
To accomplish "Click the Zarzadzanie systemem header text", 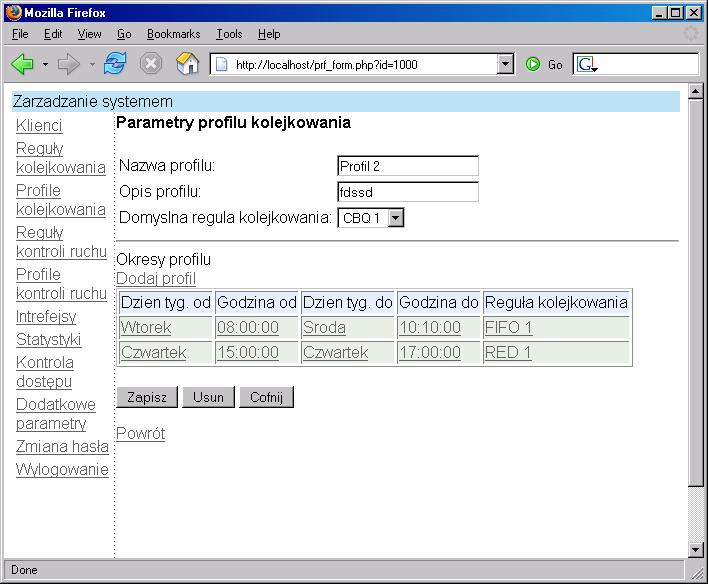I will [93, 102].
